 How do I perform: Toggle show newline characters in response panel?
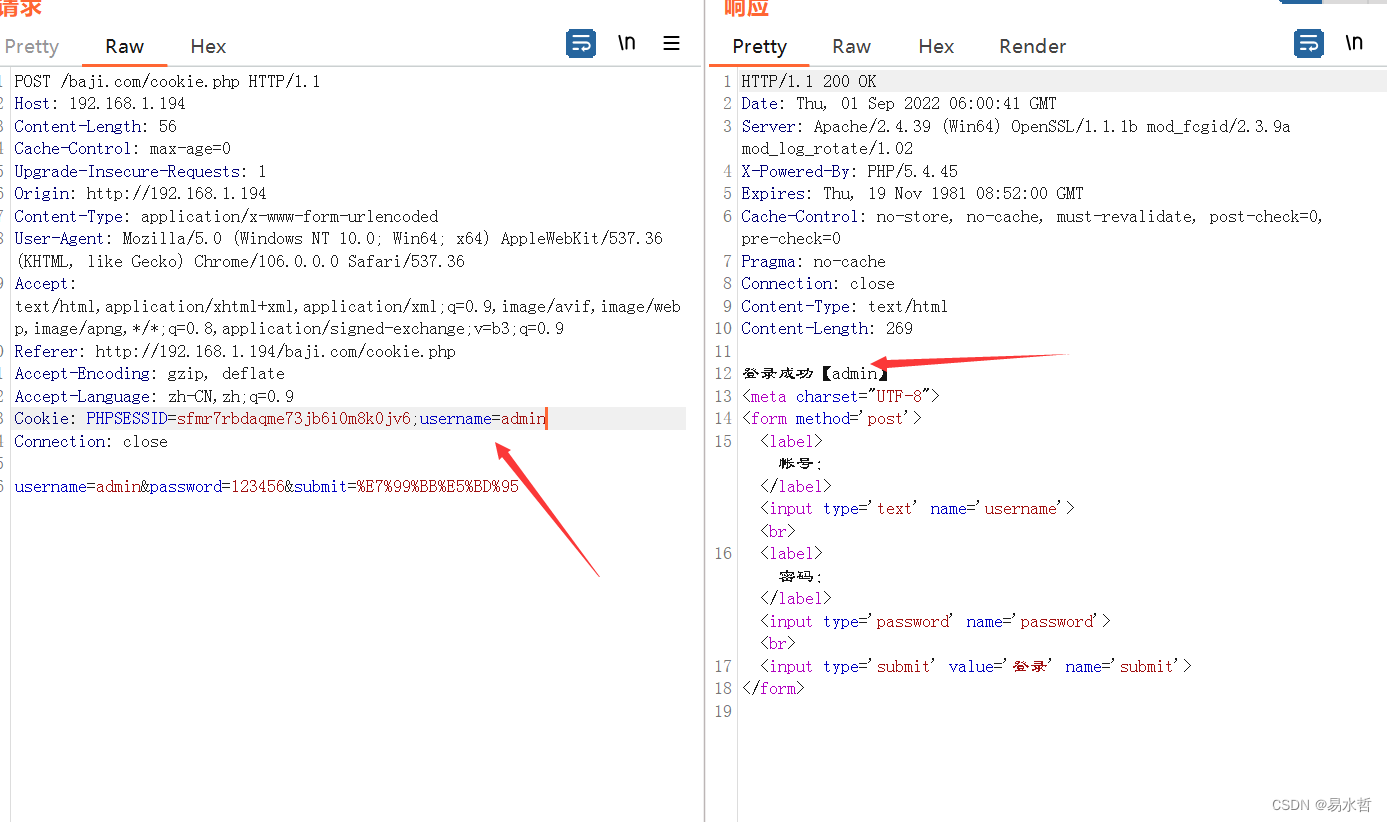pyautogui.click(x=1354, y=43)
